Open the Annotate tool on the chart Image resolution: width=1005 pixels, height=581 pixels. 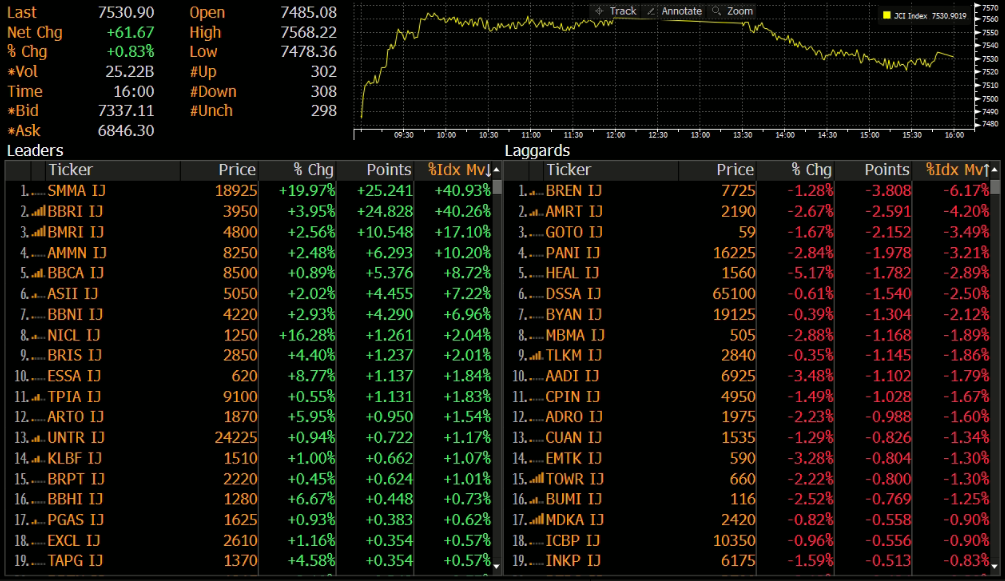coord(674,11)
